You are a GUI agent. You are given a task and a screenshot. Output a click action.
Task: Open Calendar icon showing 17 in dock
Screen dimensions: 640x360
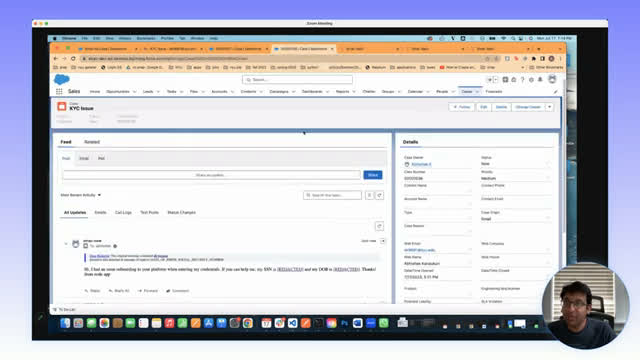coord(266,323)
